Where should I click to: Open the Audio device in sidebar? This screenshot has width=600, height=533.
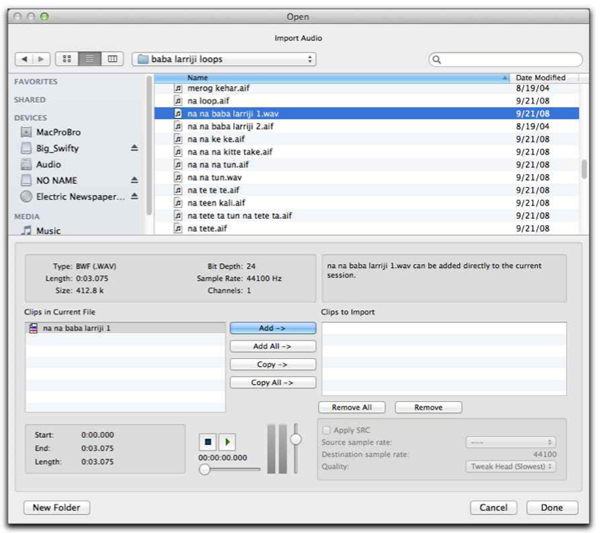[x=48, y=165]
